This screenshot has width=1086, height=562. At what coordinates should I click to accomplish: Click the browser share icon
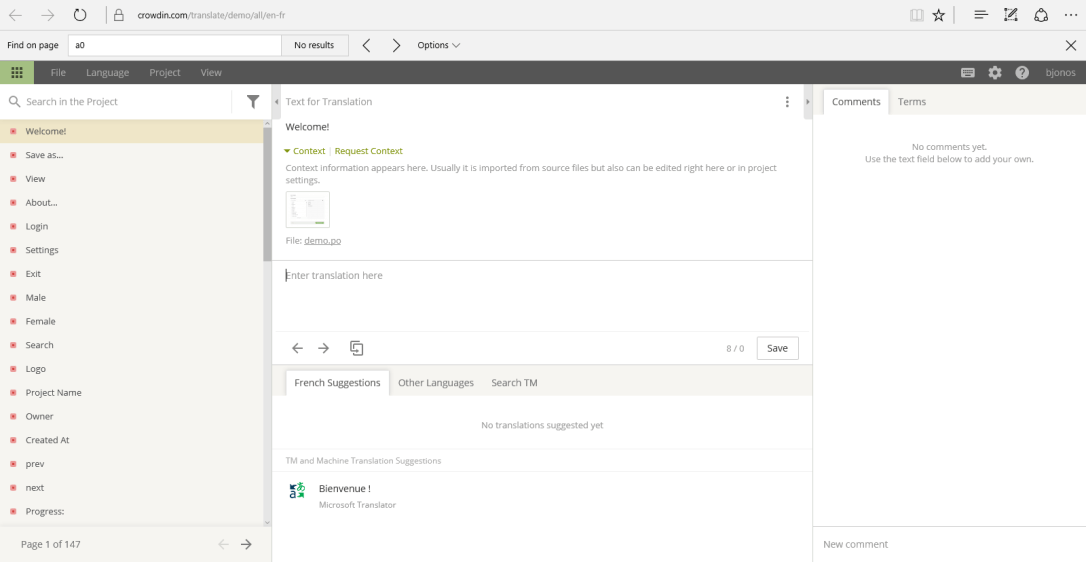(x=1041, y=15)
